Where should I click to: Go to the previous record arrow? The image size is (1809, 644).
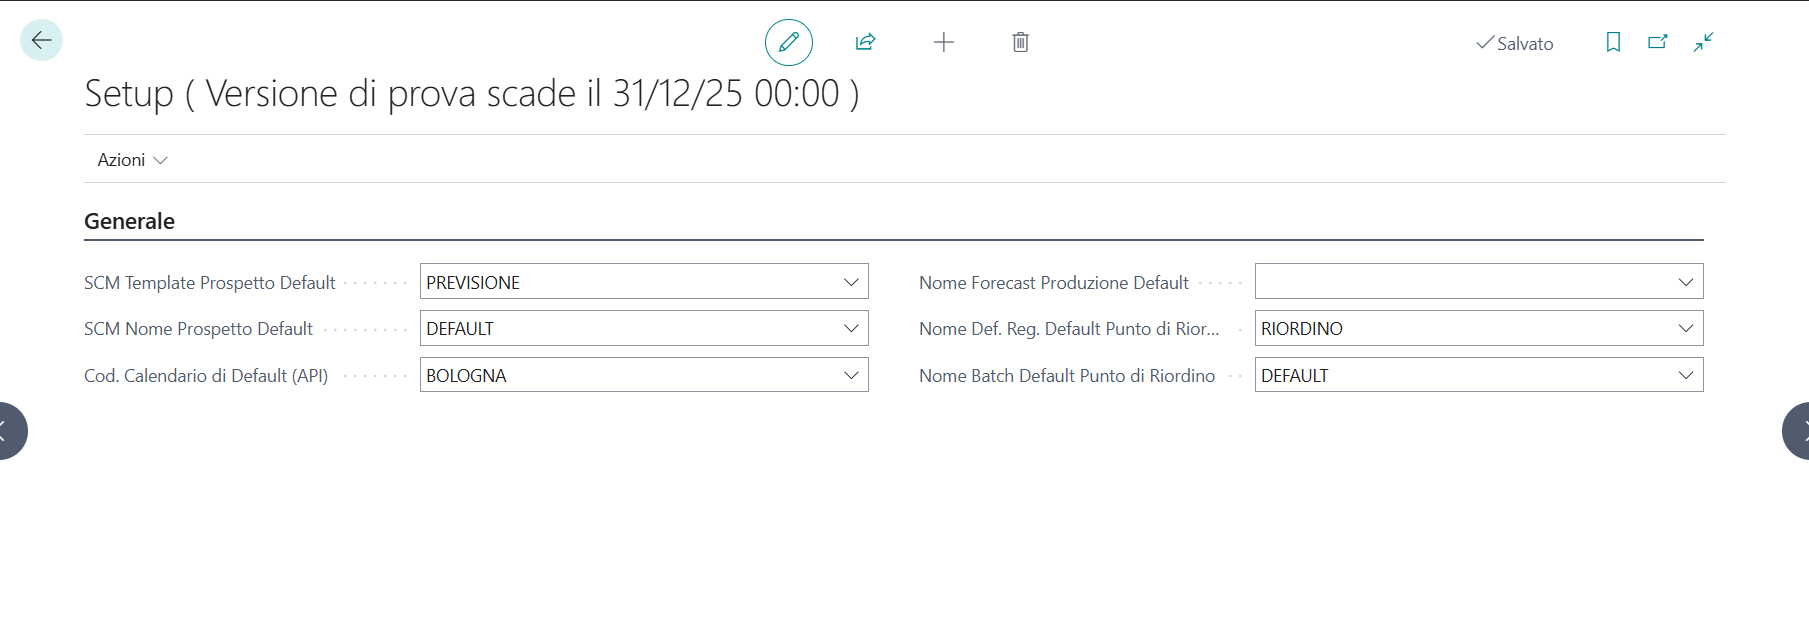[8, 431]
